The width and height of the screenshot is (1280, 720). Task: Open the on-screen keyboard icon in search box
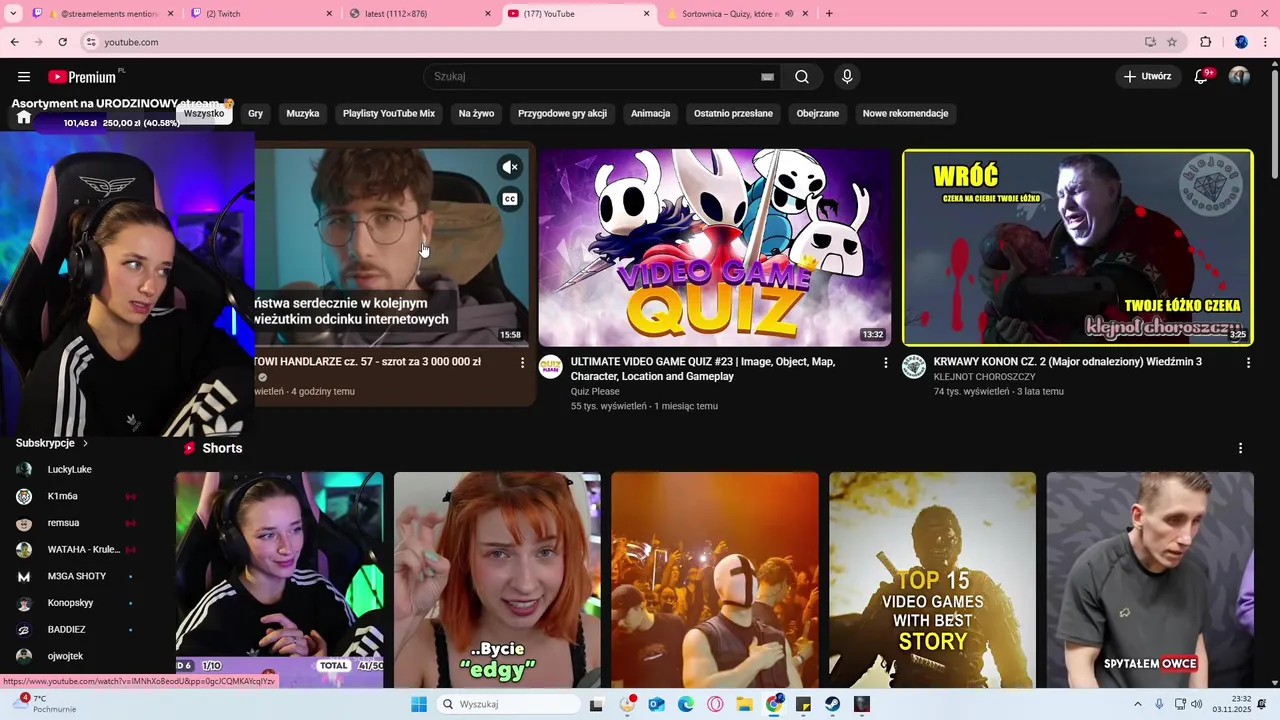click(767, 77)
